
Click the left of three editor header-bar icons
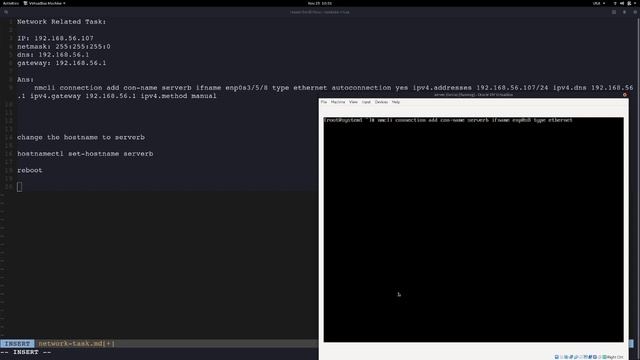614,12
